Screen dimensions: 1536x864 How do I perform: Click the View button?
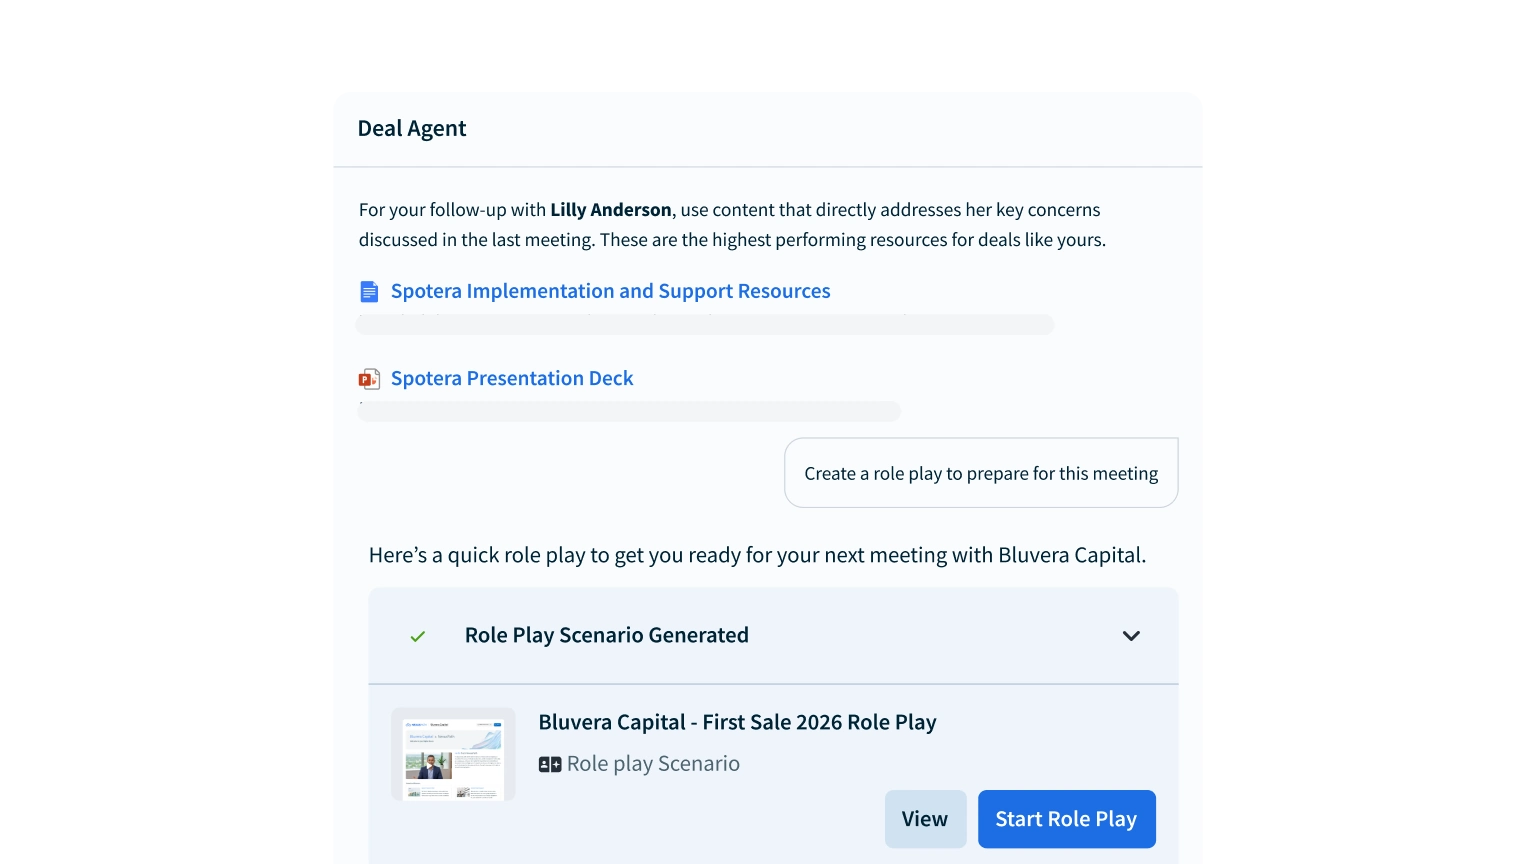pyautogui.click(x=925, y=819)
